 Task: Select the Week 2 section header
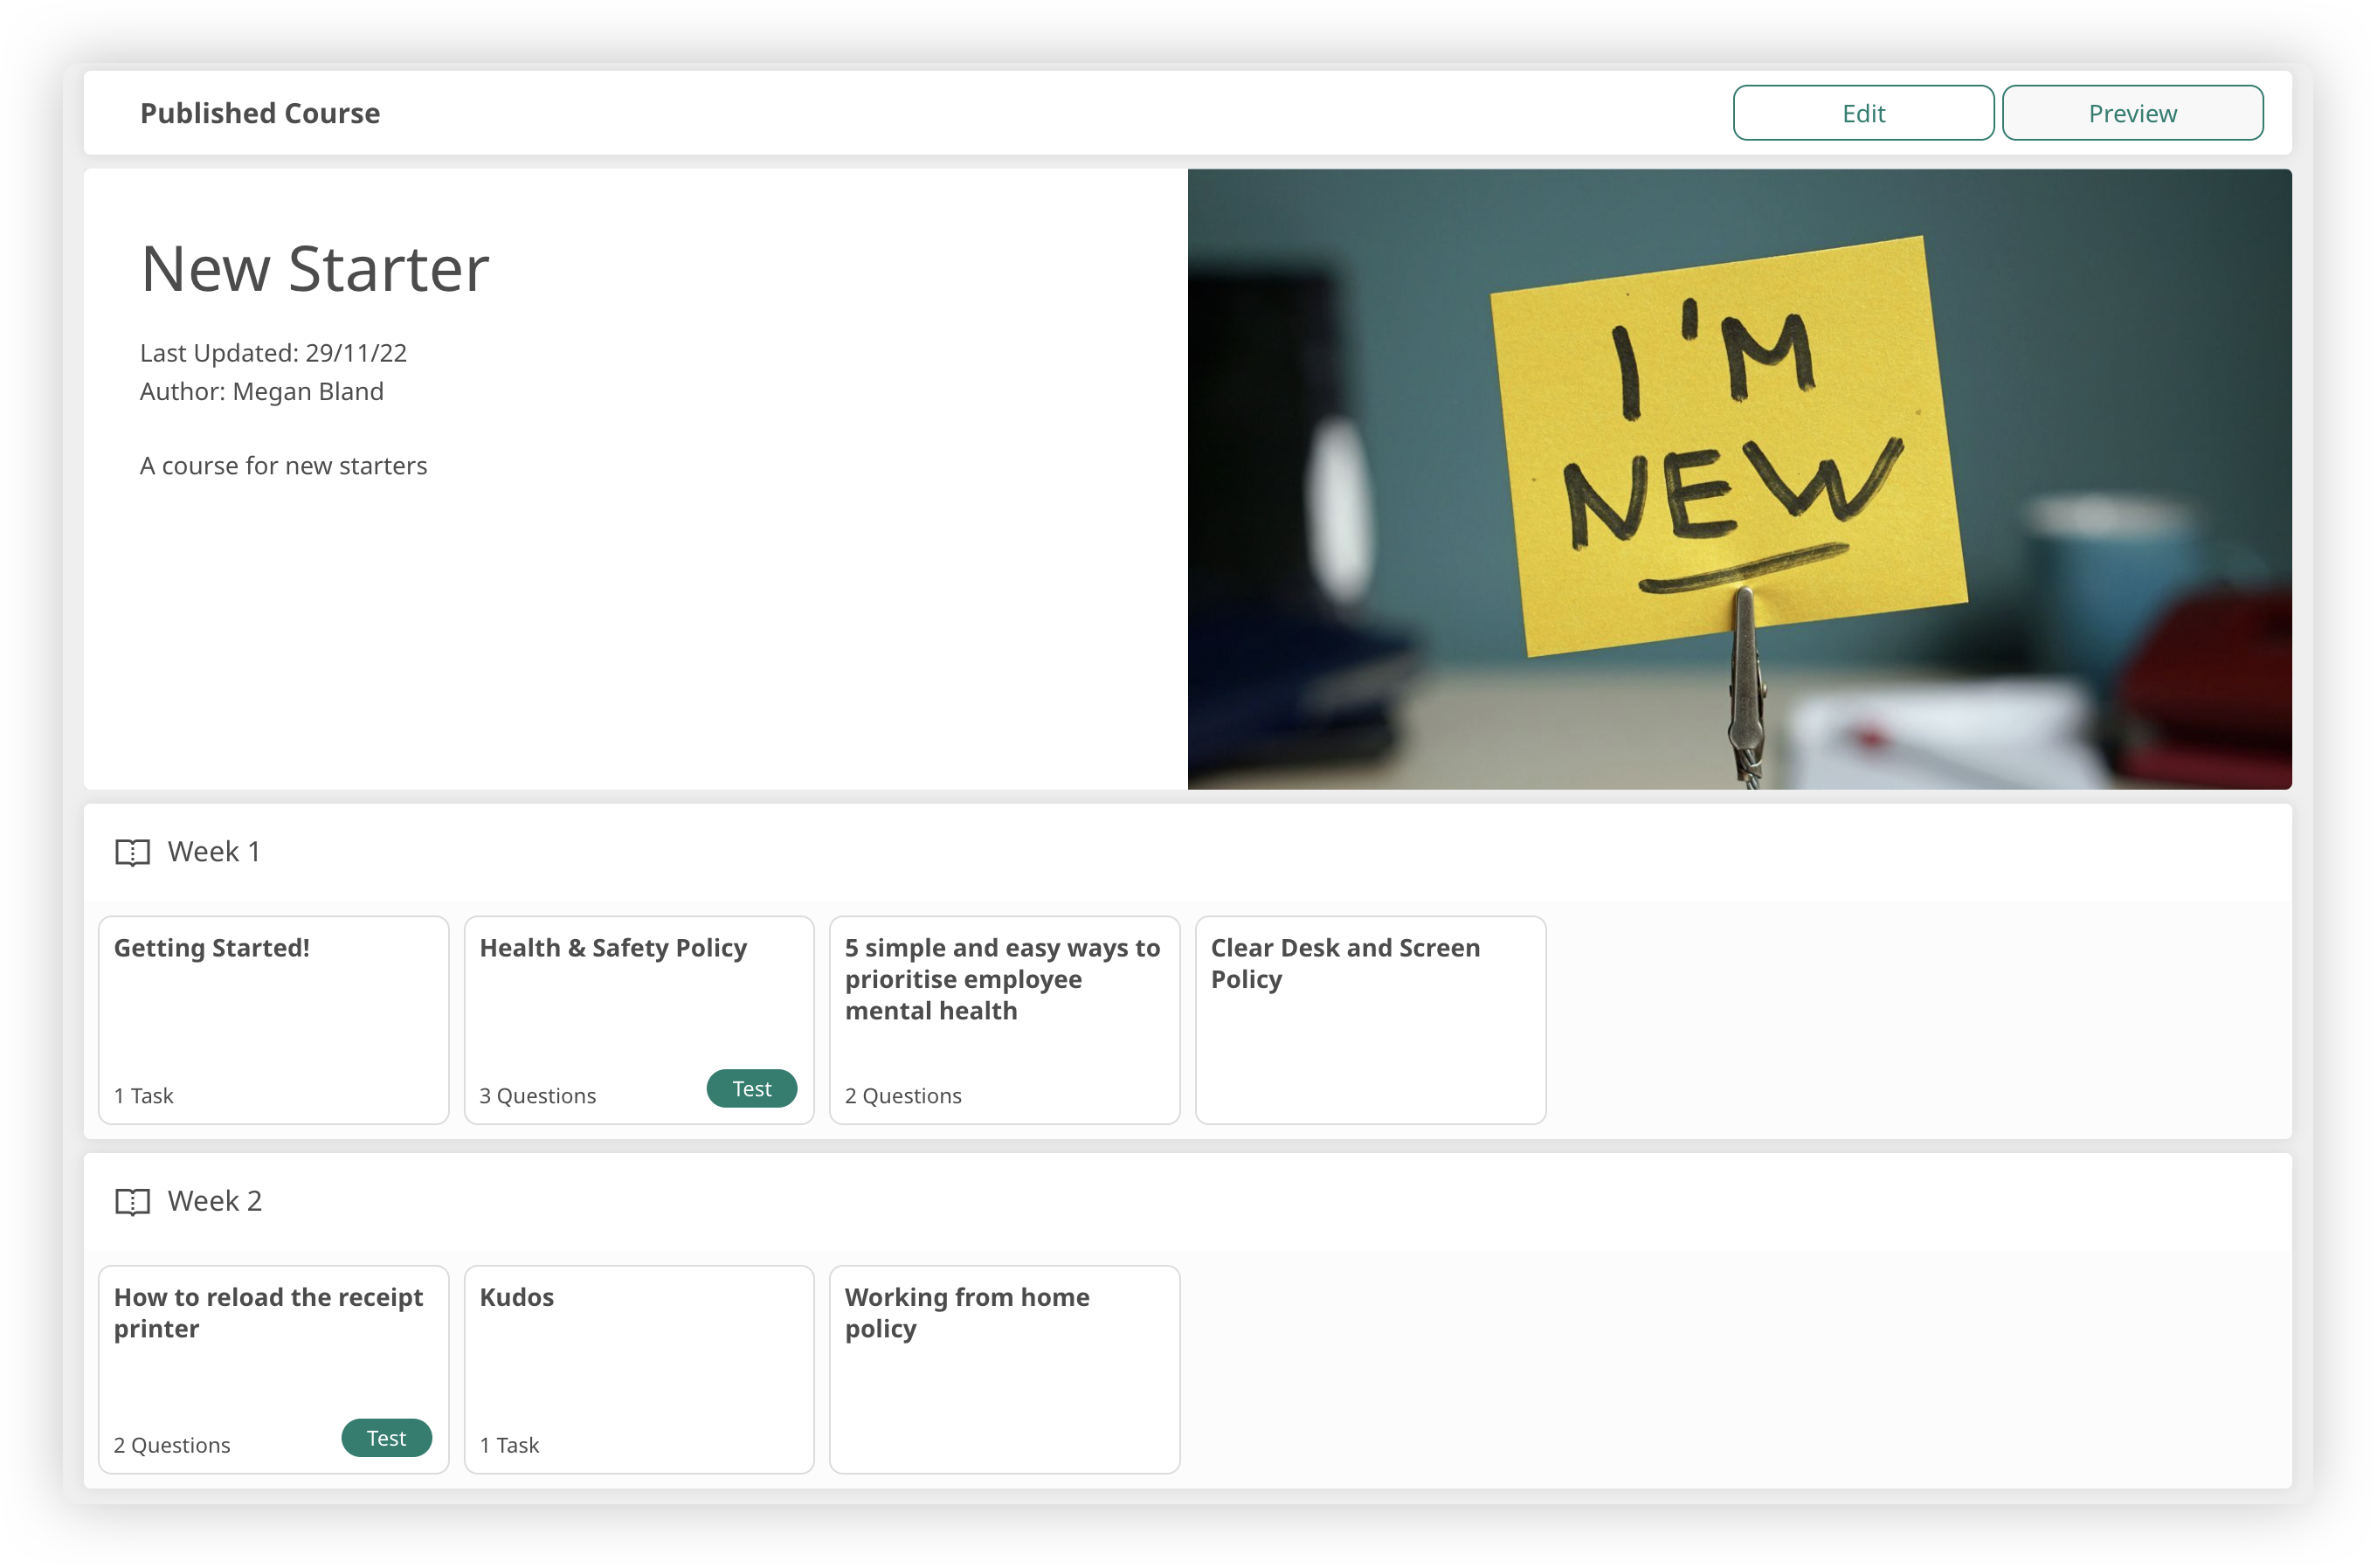[214, 1201]
